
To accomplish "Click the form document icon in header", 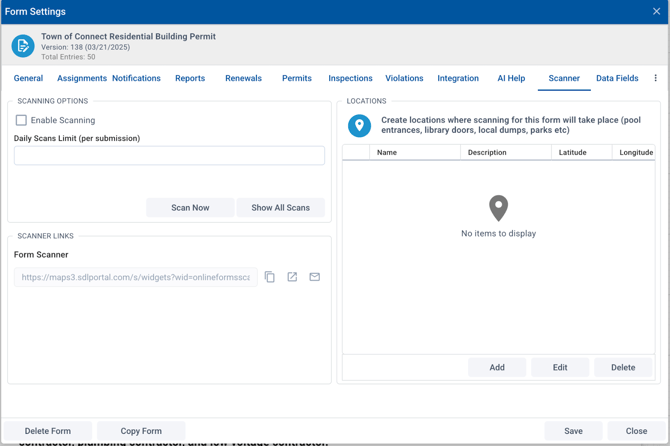I will [22, 46].
